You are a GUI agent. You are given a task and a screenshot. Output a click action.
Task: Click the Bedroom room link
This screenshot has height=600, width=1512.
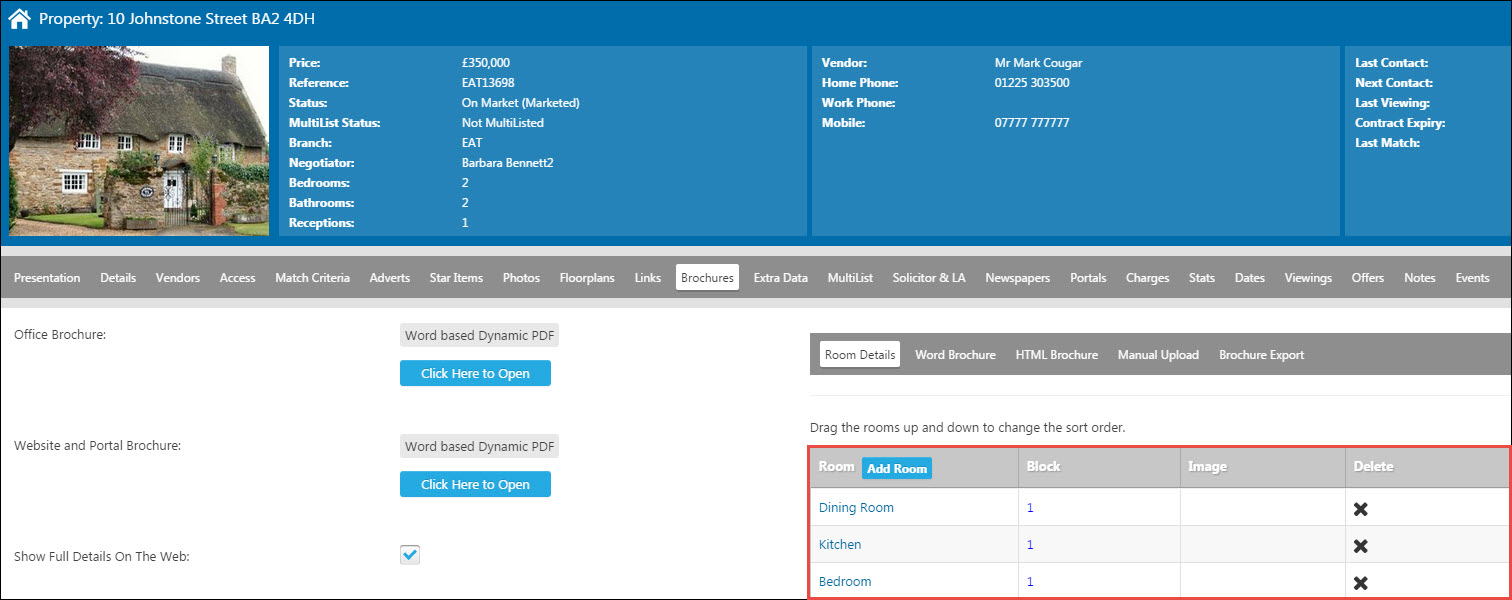click(x=845, y=582)
